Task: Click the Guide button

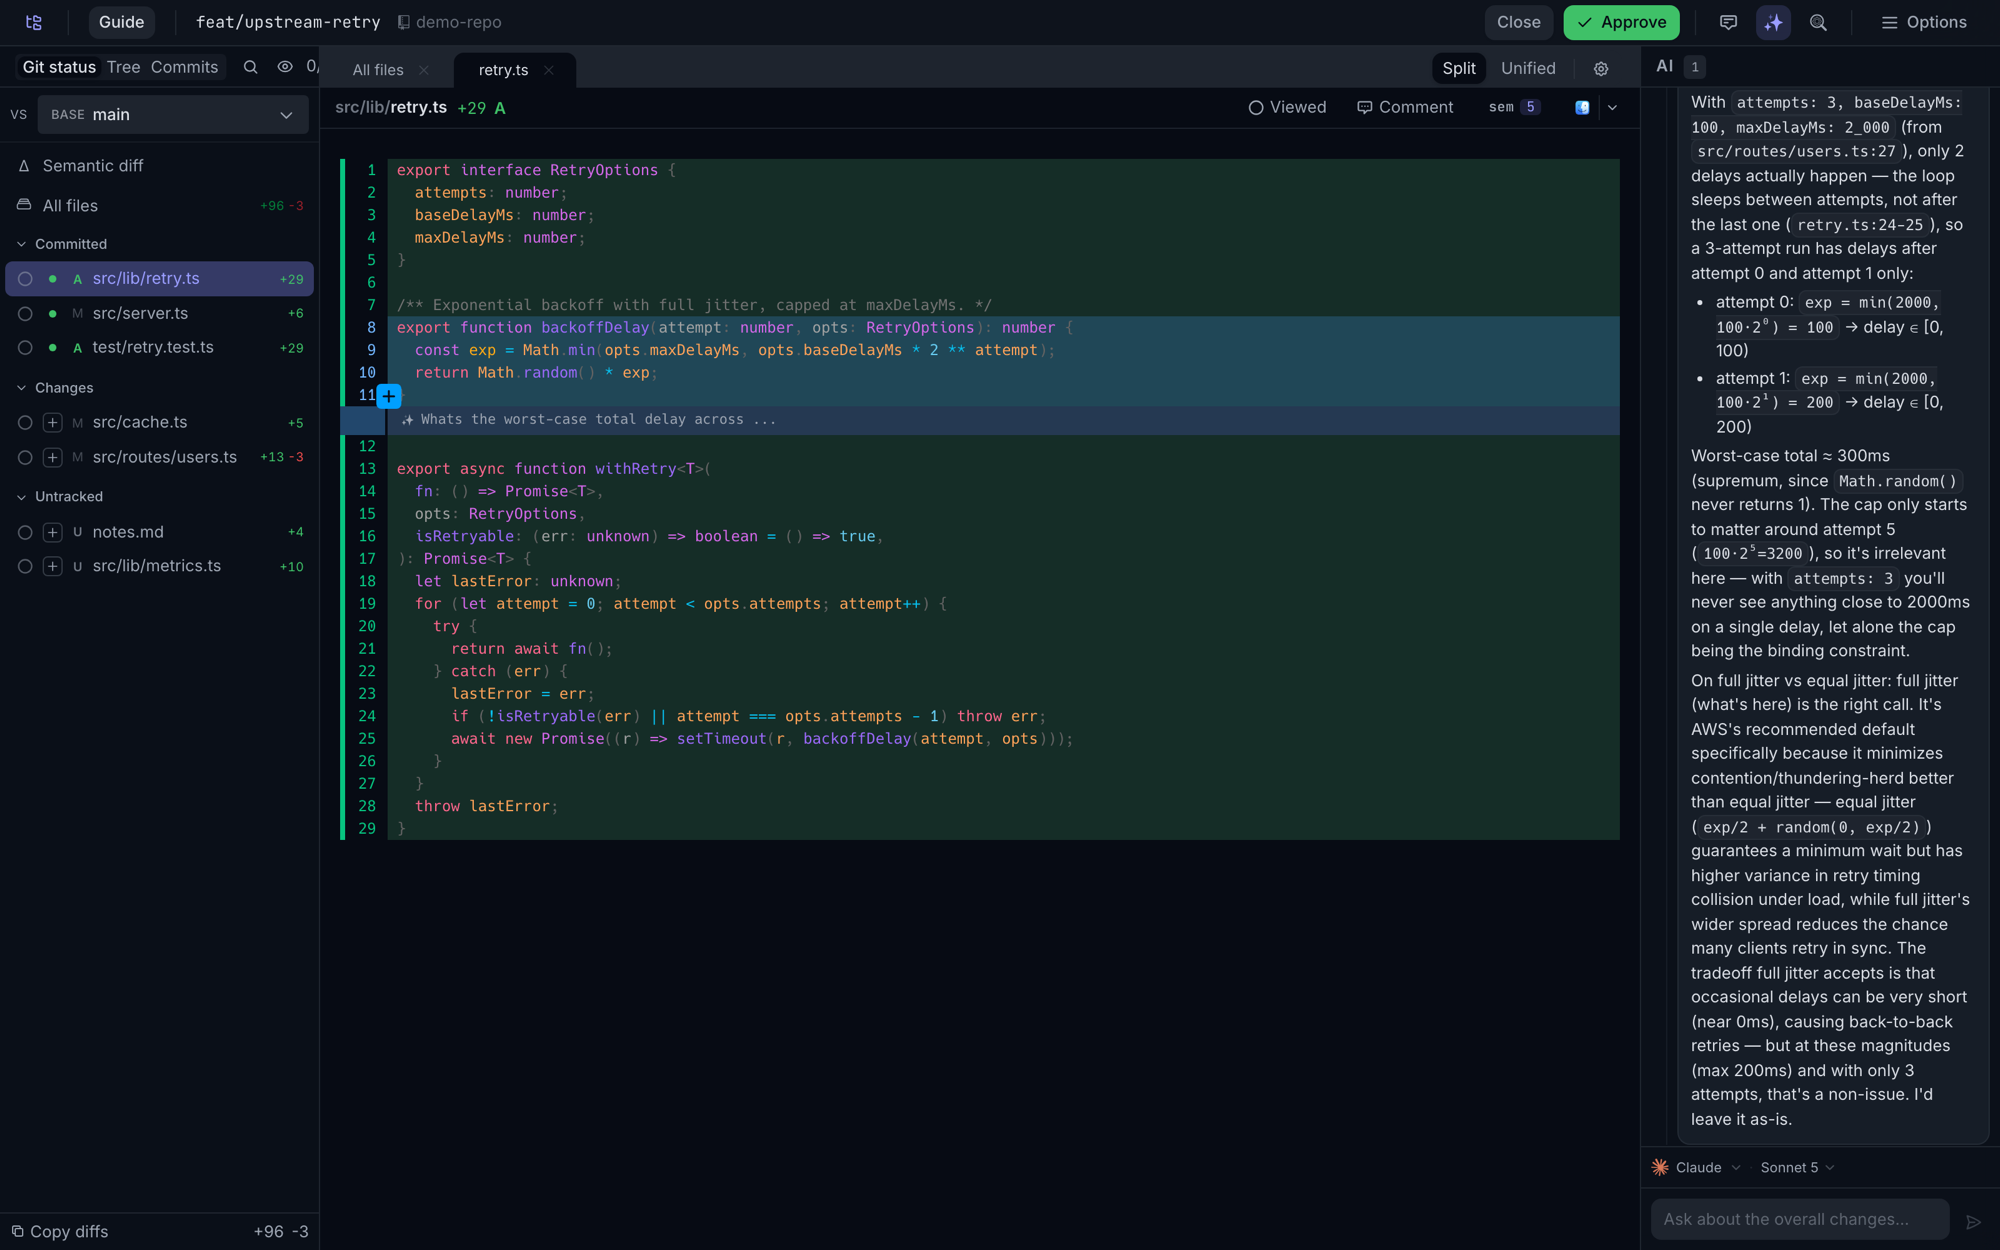Action: point(121,22)
